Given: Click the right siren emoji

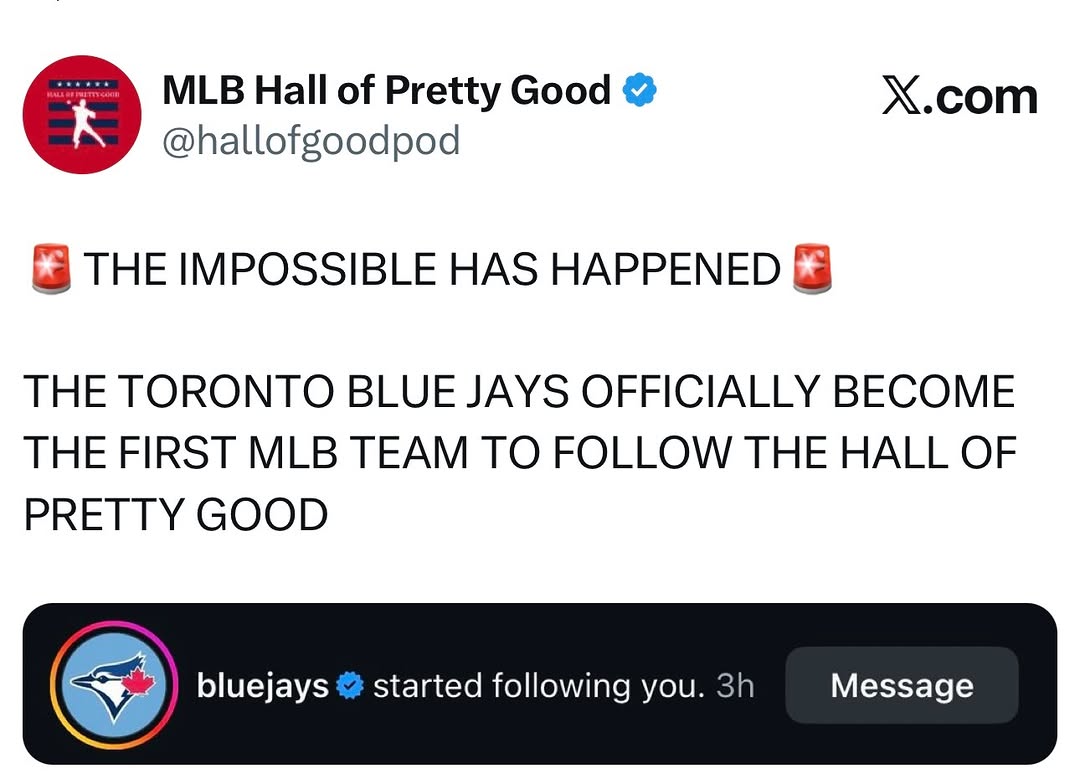Looking at the screenshot, I should click(x=813, y=268).
